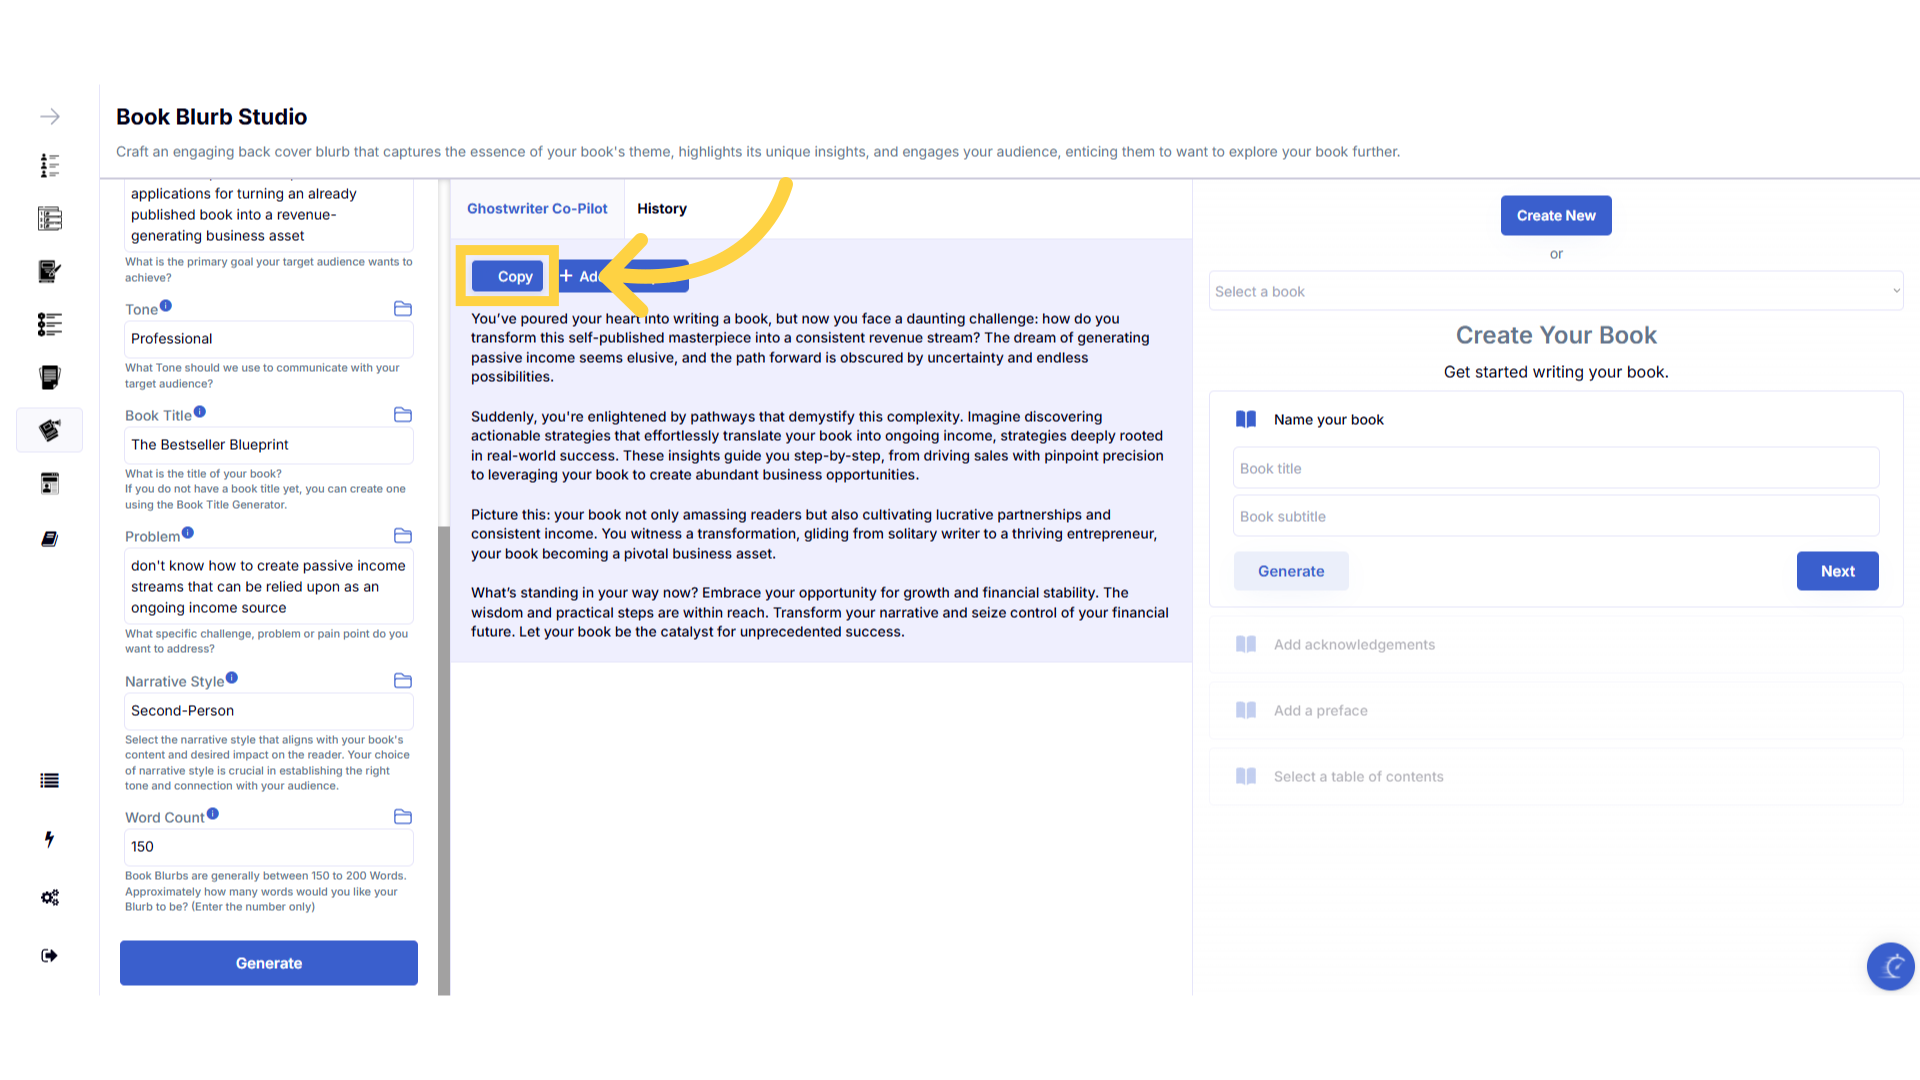Open the folder icon next to Tone
The width and height of the screenshot is (1920, 1080).
pos(403,309)
